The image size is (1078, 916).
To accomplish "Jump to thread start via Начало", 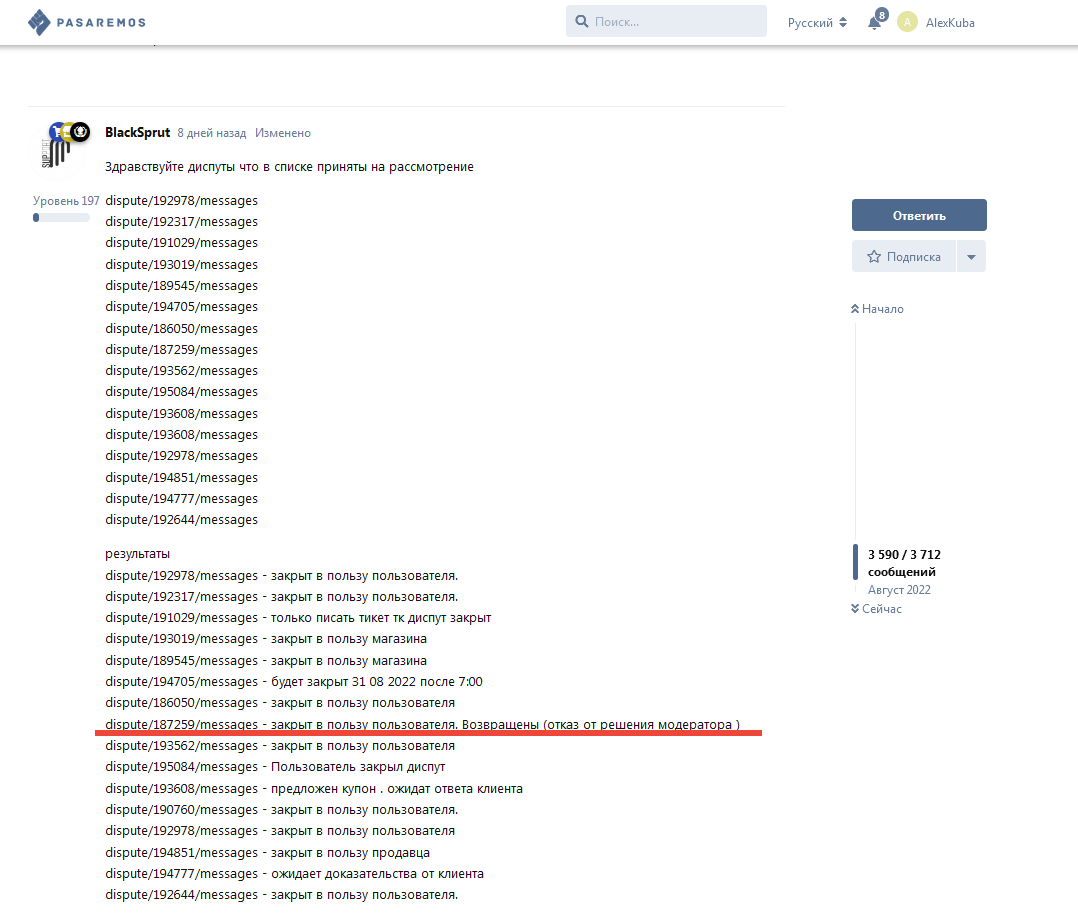I will pyautogui.click(x=877, y=309).
